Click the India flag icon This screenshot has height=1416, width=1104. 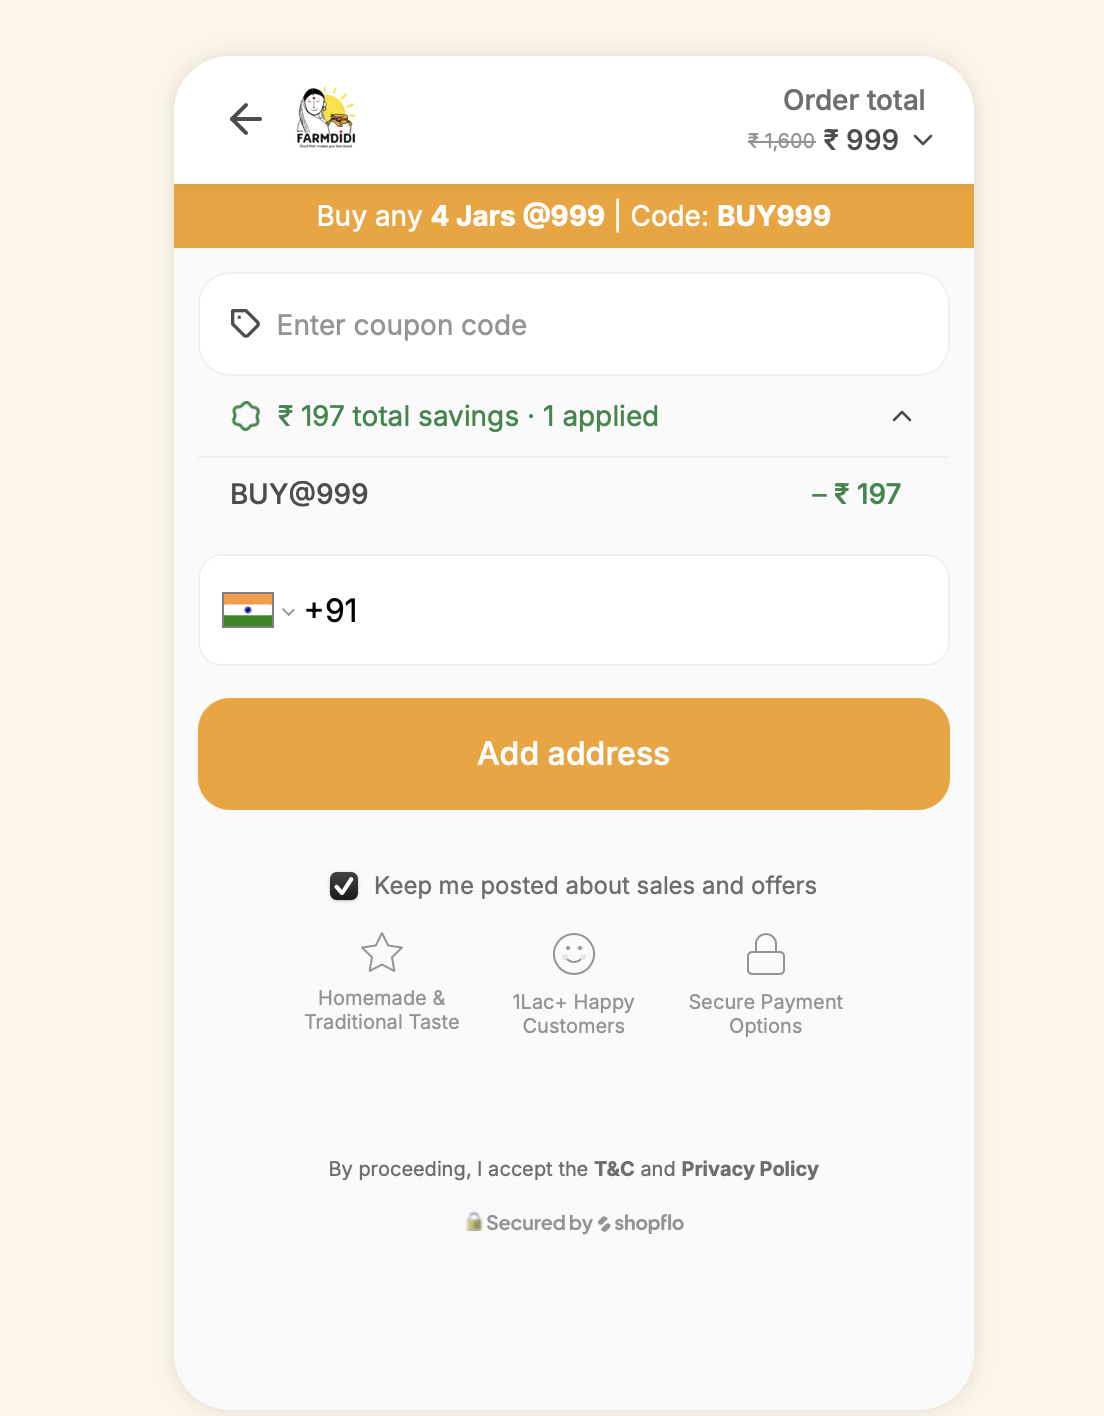pos(248,610)
